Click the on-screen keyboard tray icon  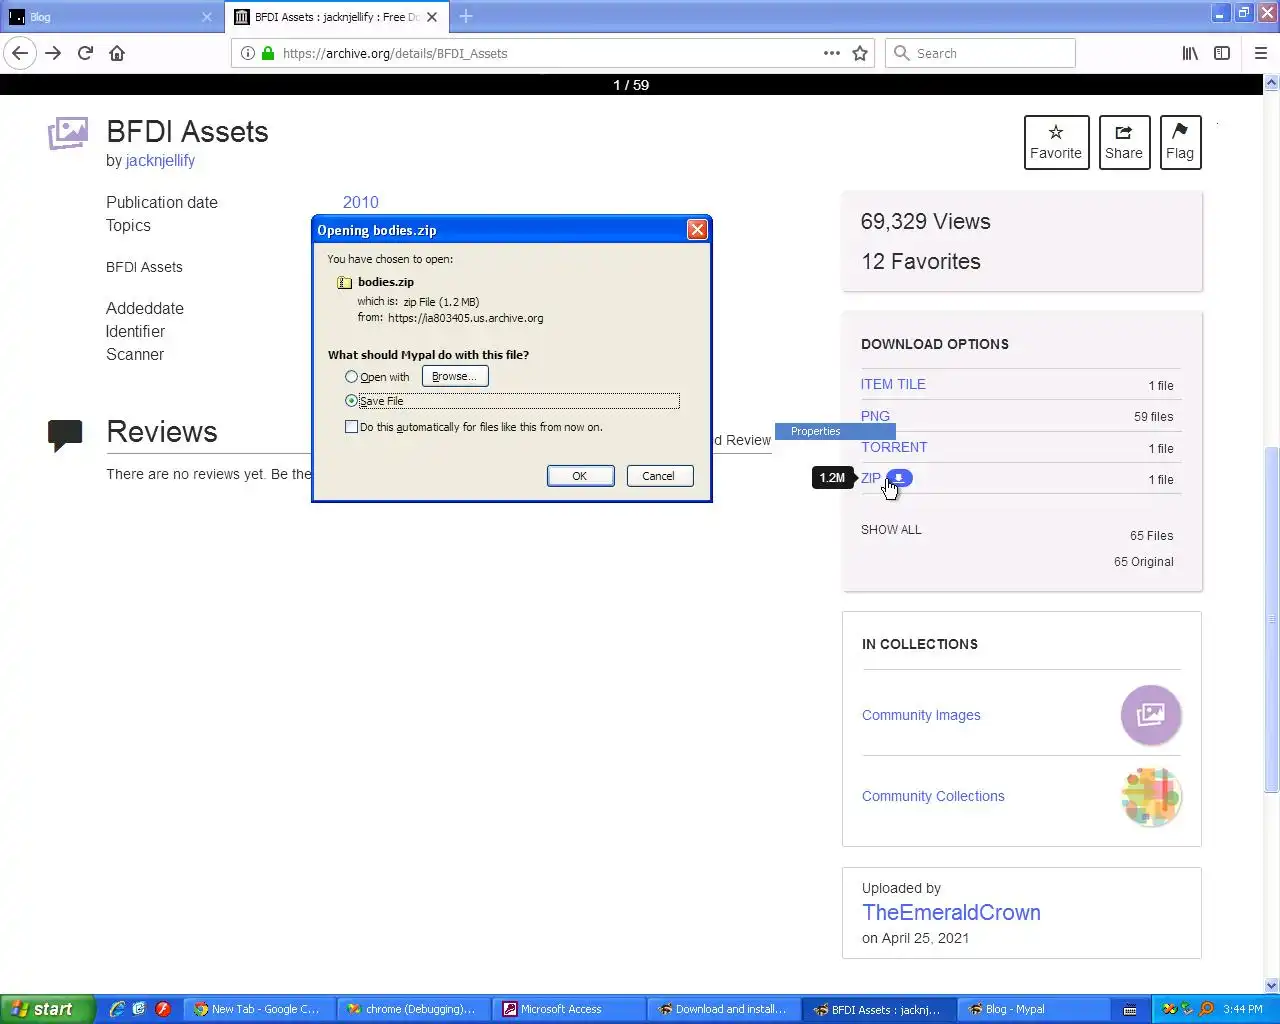tap(1129, 1010)
